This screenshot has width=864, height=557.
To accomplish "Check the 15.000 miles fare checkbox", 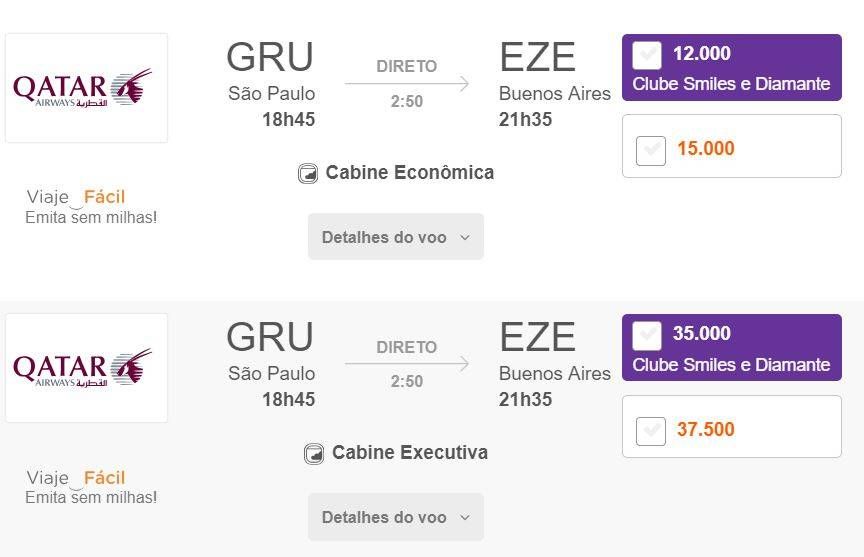I will coord(651,150).
